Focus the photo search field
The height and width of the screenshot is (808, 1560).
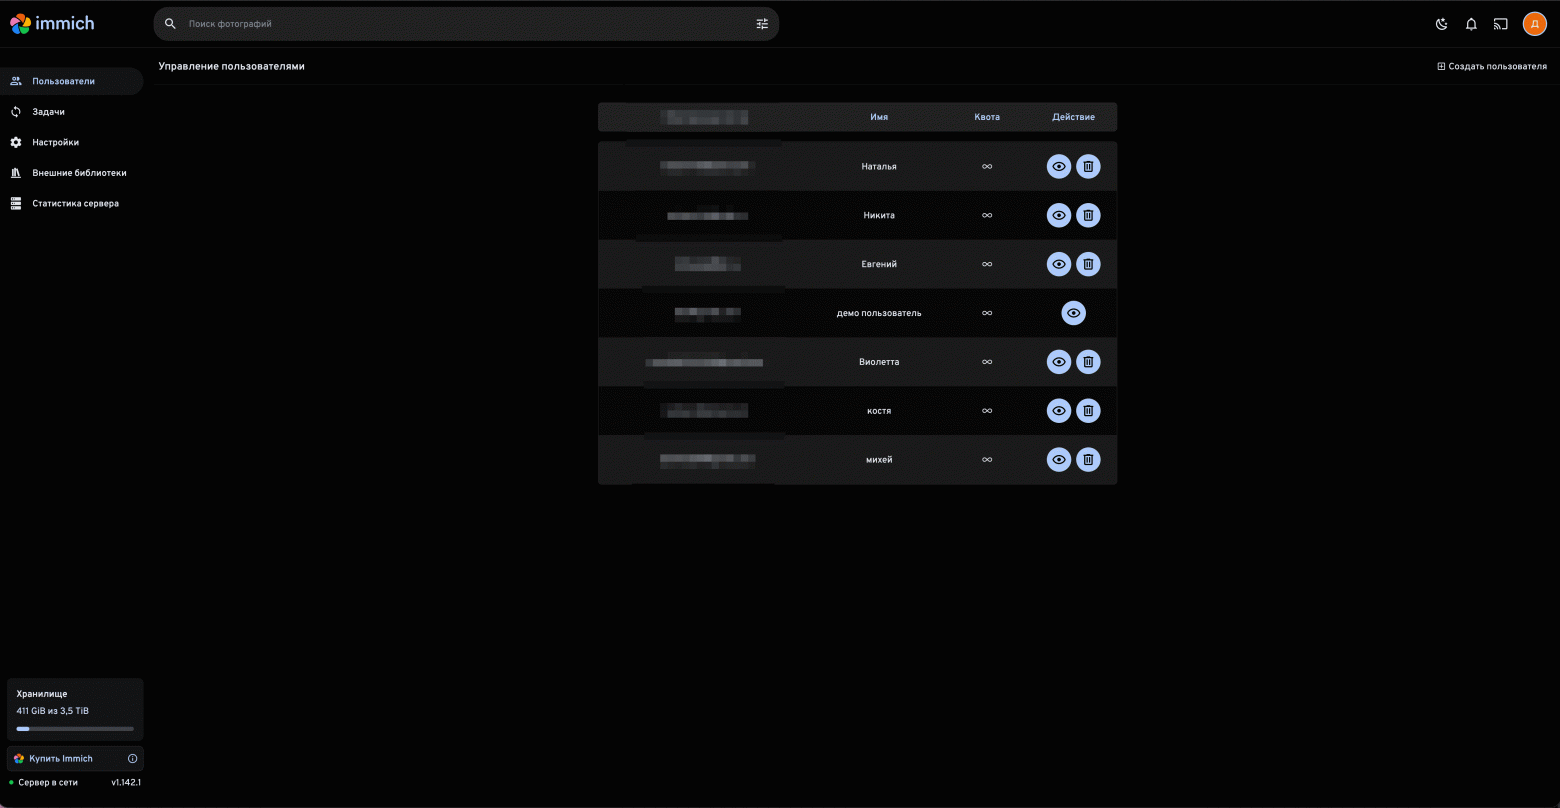(x=466, y=24)
